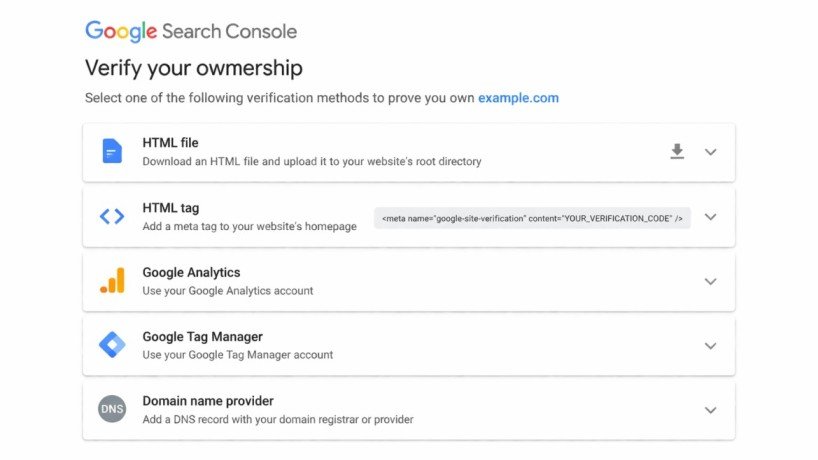Image resolution: width=818 pixels, height=460 pixels.
Task: Click the Google Tag Manager diamond icon
Action: point(112,345)
